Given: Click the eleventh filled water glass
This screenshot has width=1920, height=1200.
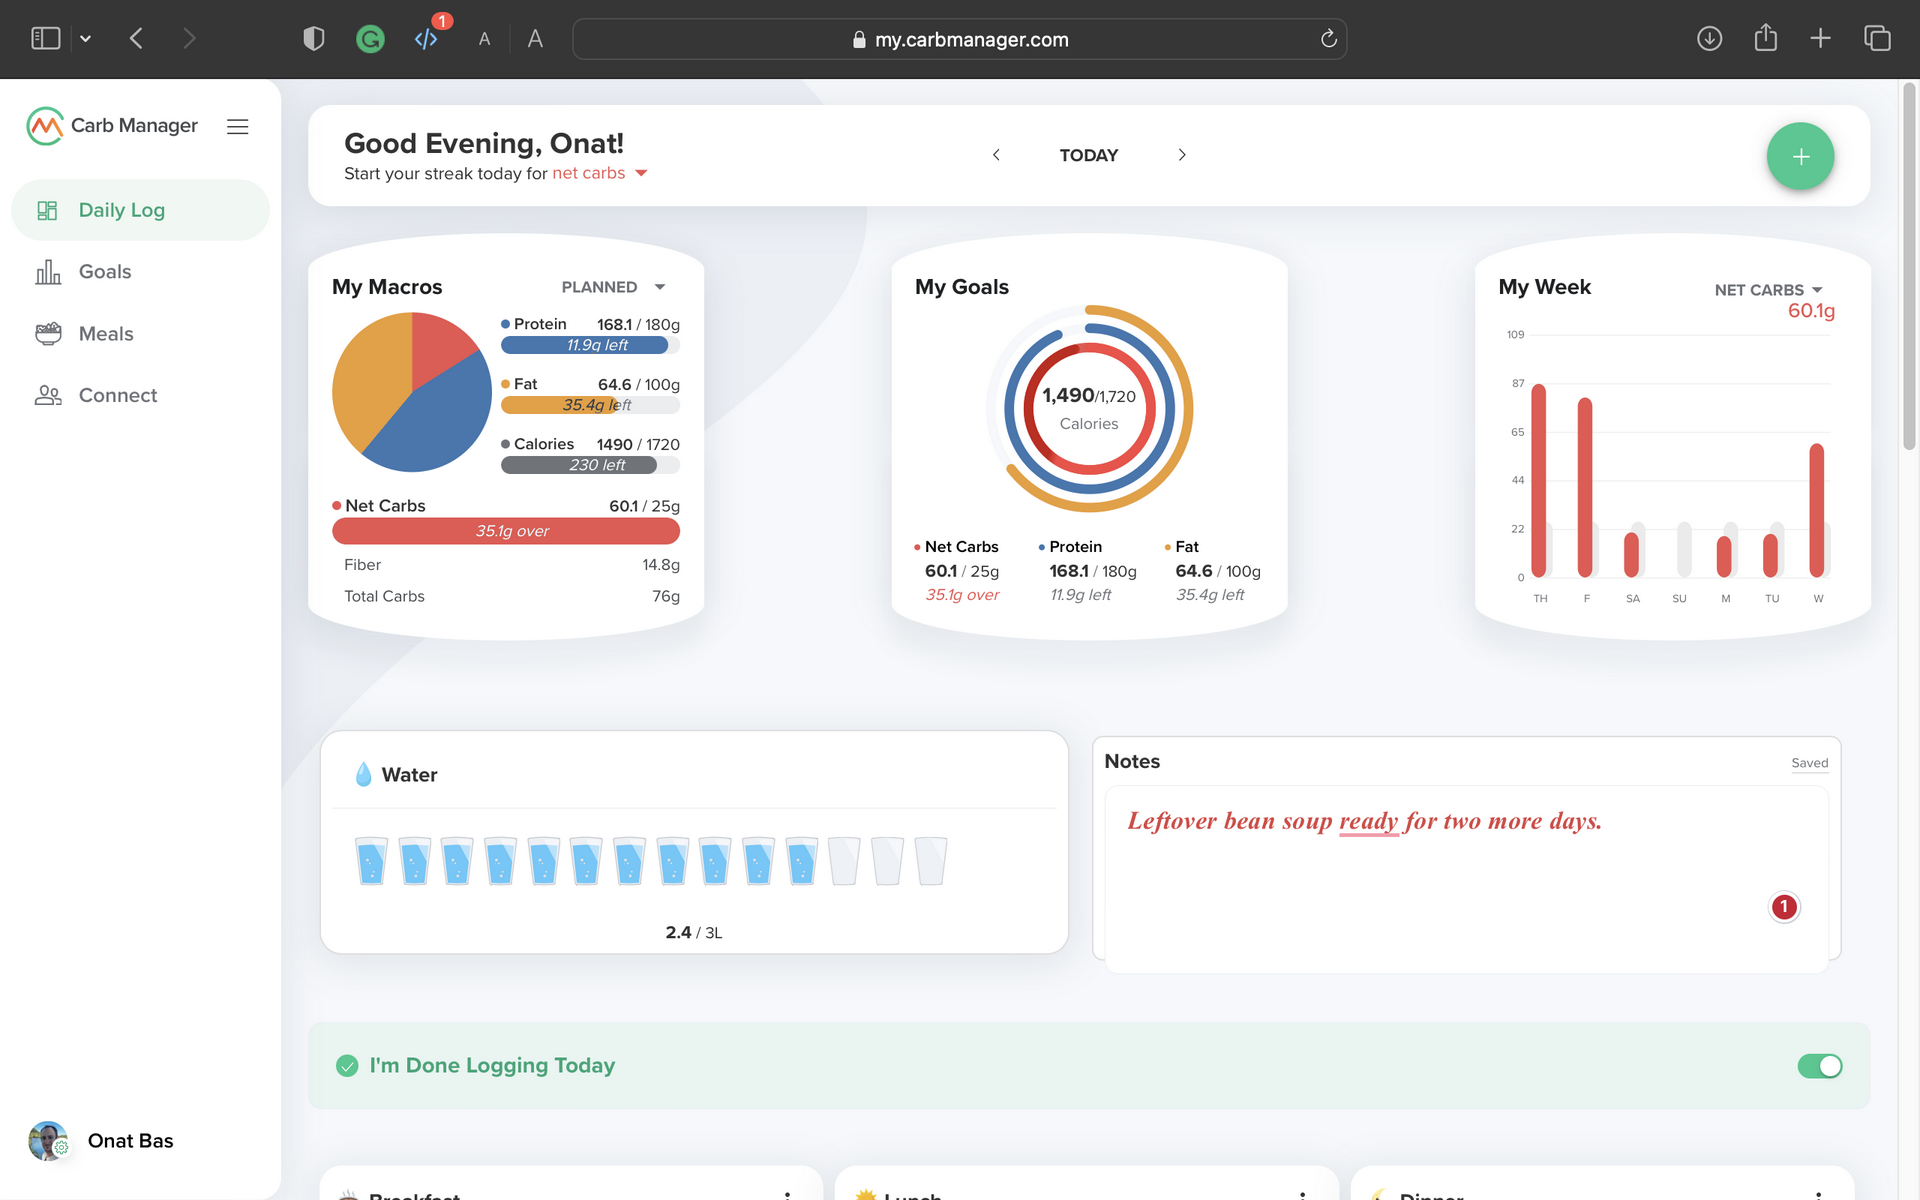Looking at the screenshot, I should tap(802, 861).
